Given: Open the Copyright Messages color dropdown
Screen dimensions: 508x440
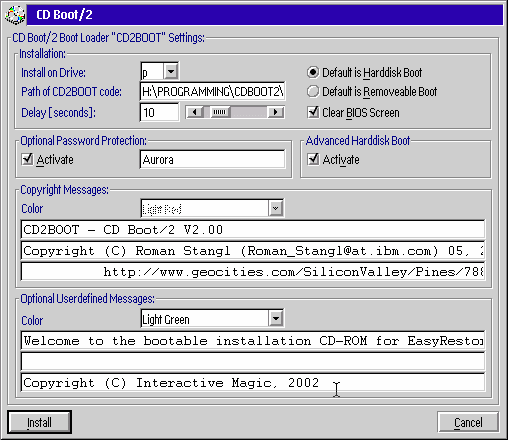Looking at the screenshot, I should click(x=275, y=208).
